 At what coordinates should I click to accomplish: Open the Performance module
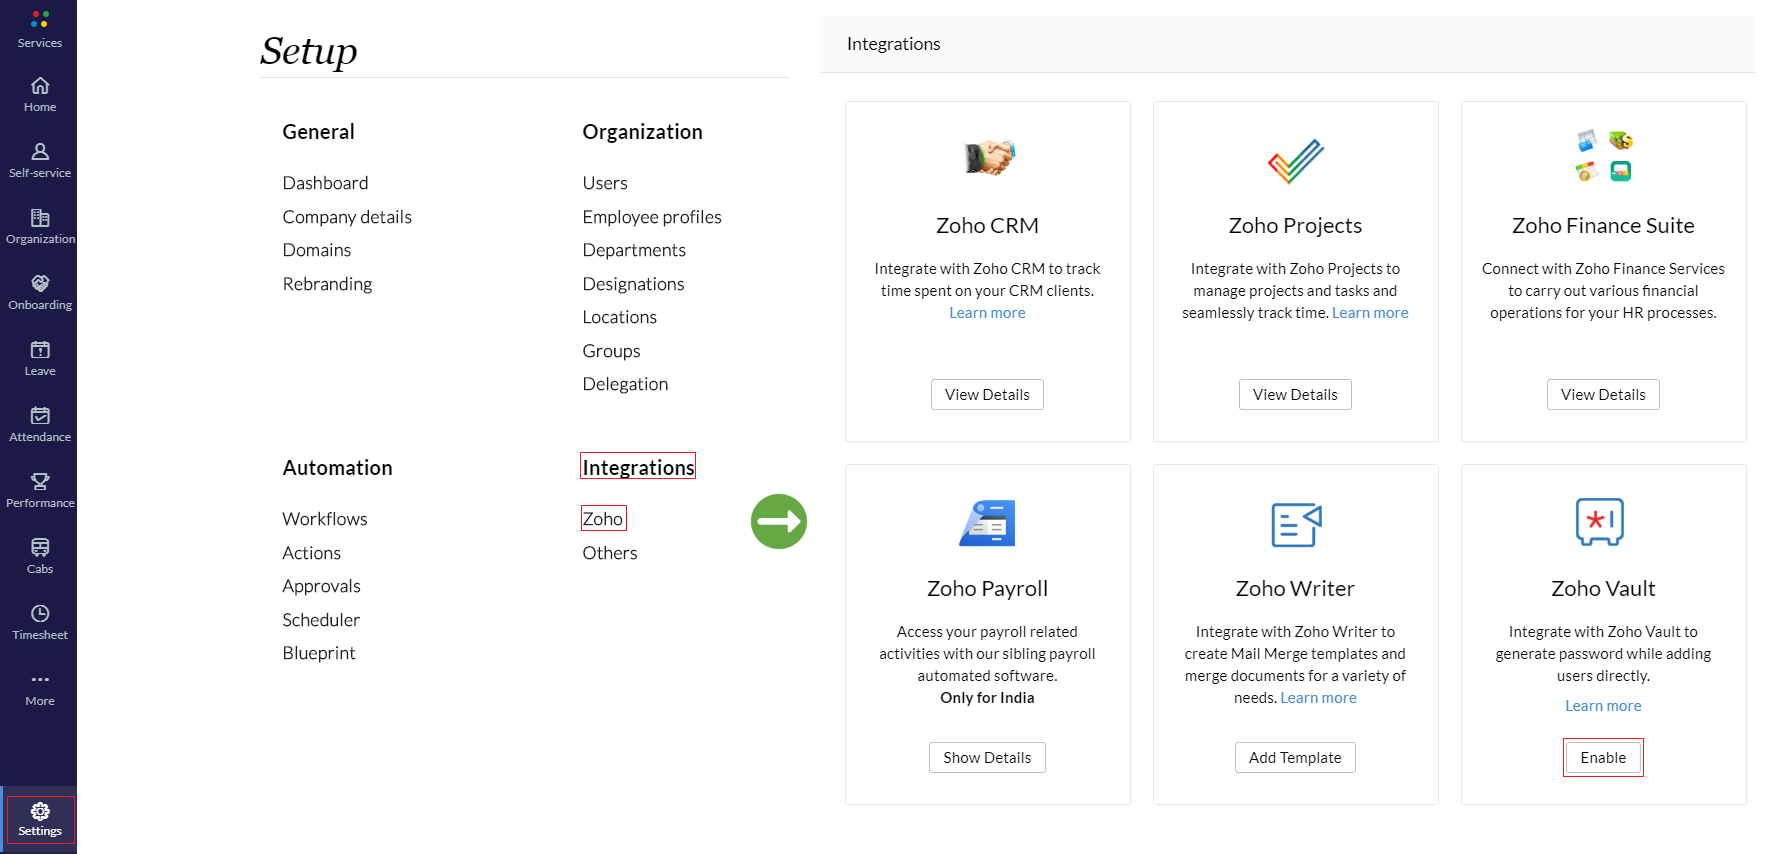click(x=40, y=490)
